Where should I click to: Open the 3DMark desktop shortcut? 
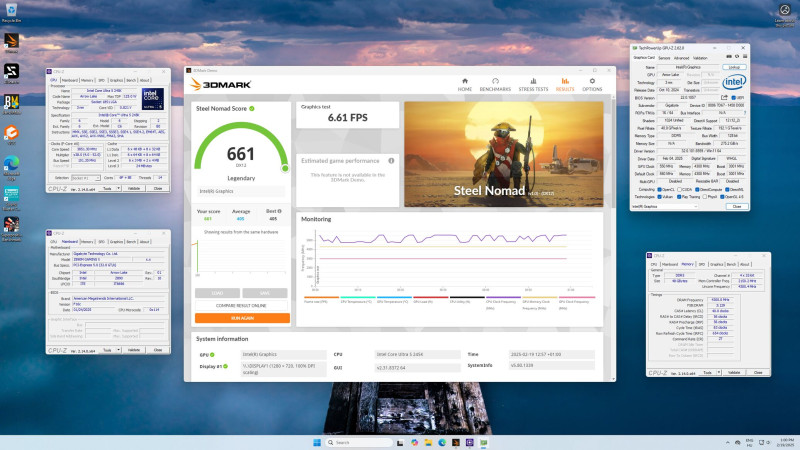(x=11, y=43)
